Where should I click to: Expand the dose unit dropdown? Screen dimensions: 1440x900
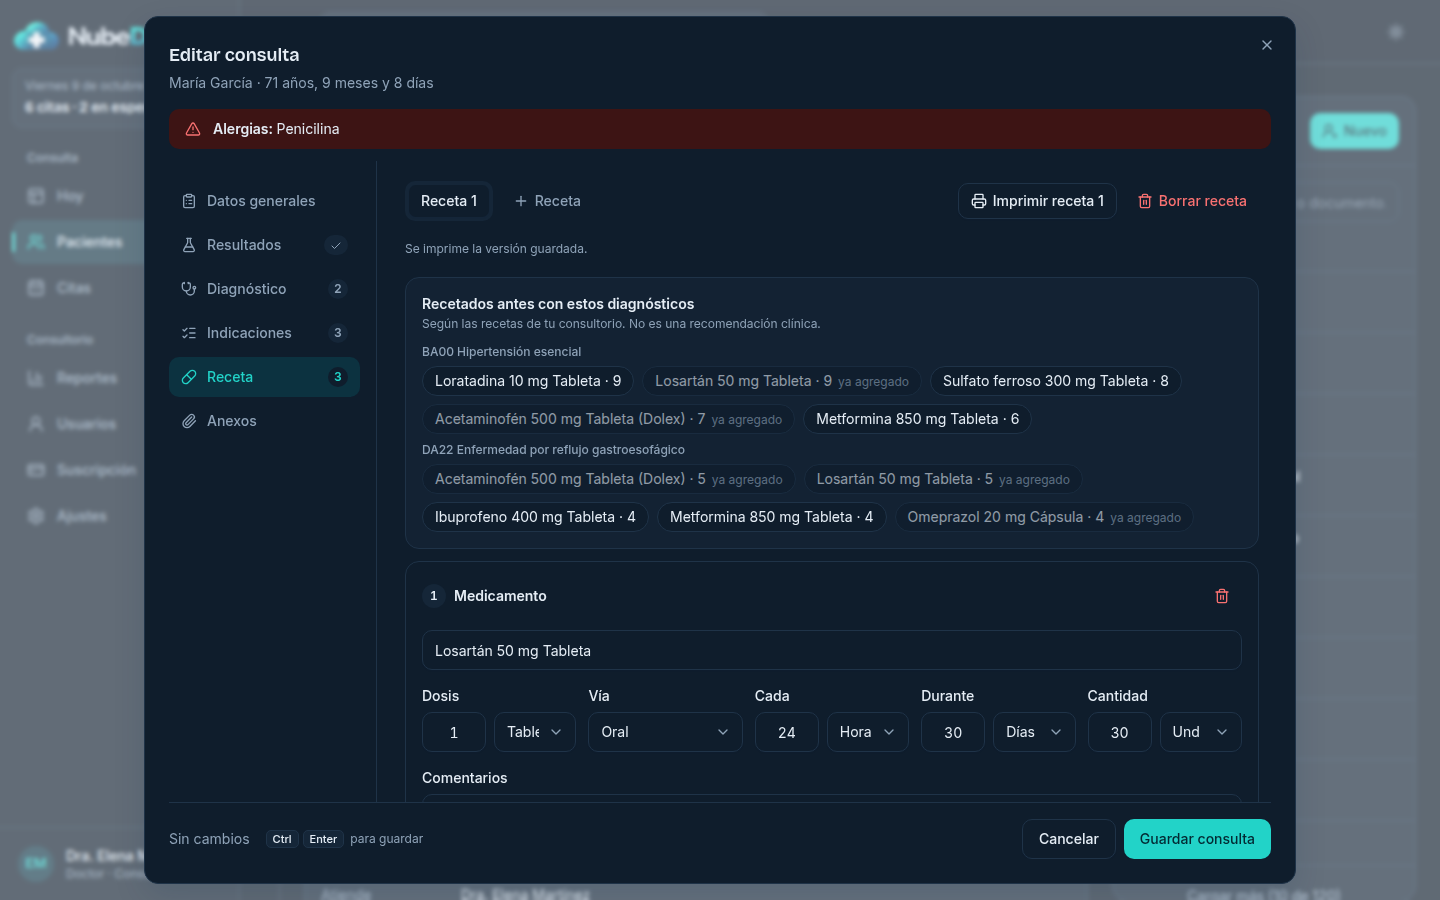[x=535, y=732]
